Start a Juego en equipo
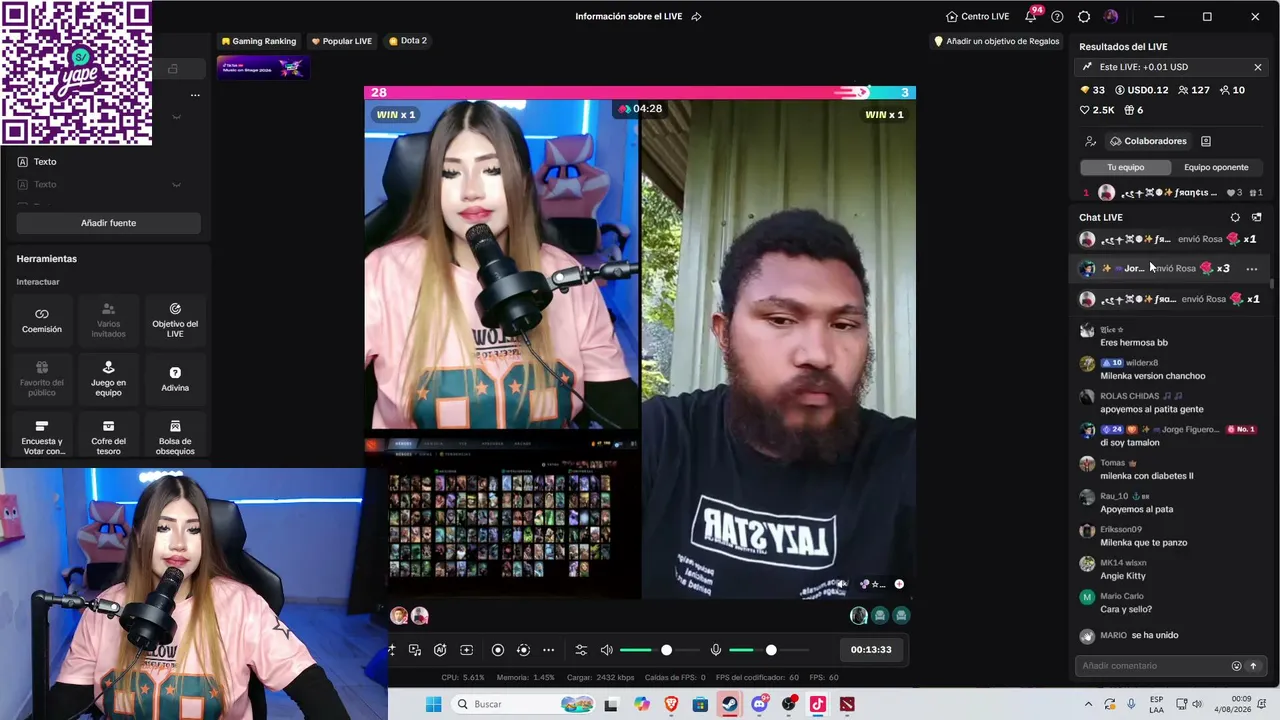Viewport: 1280px width, 720px height. (x=108, y=379)
